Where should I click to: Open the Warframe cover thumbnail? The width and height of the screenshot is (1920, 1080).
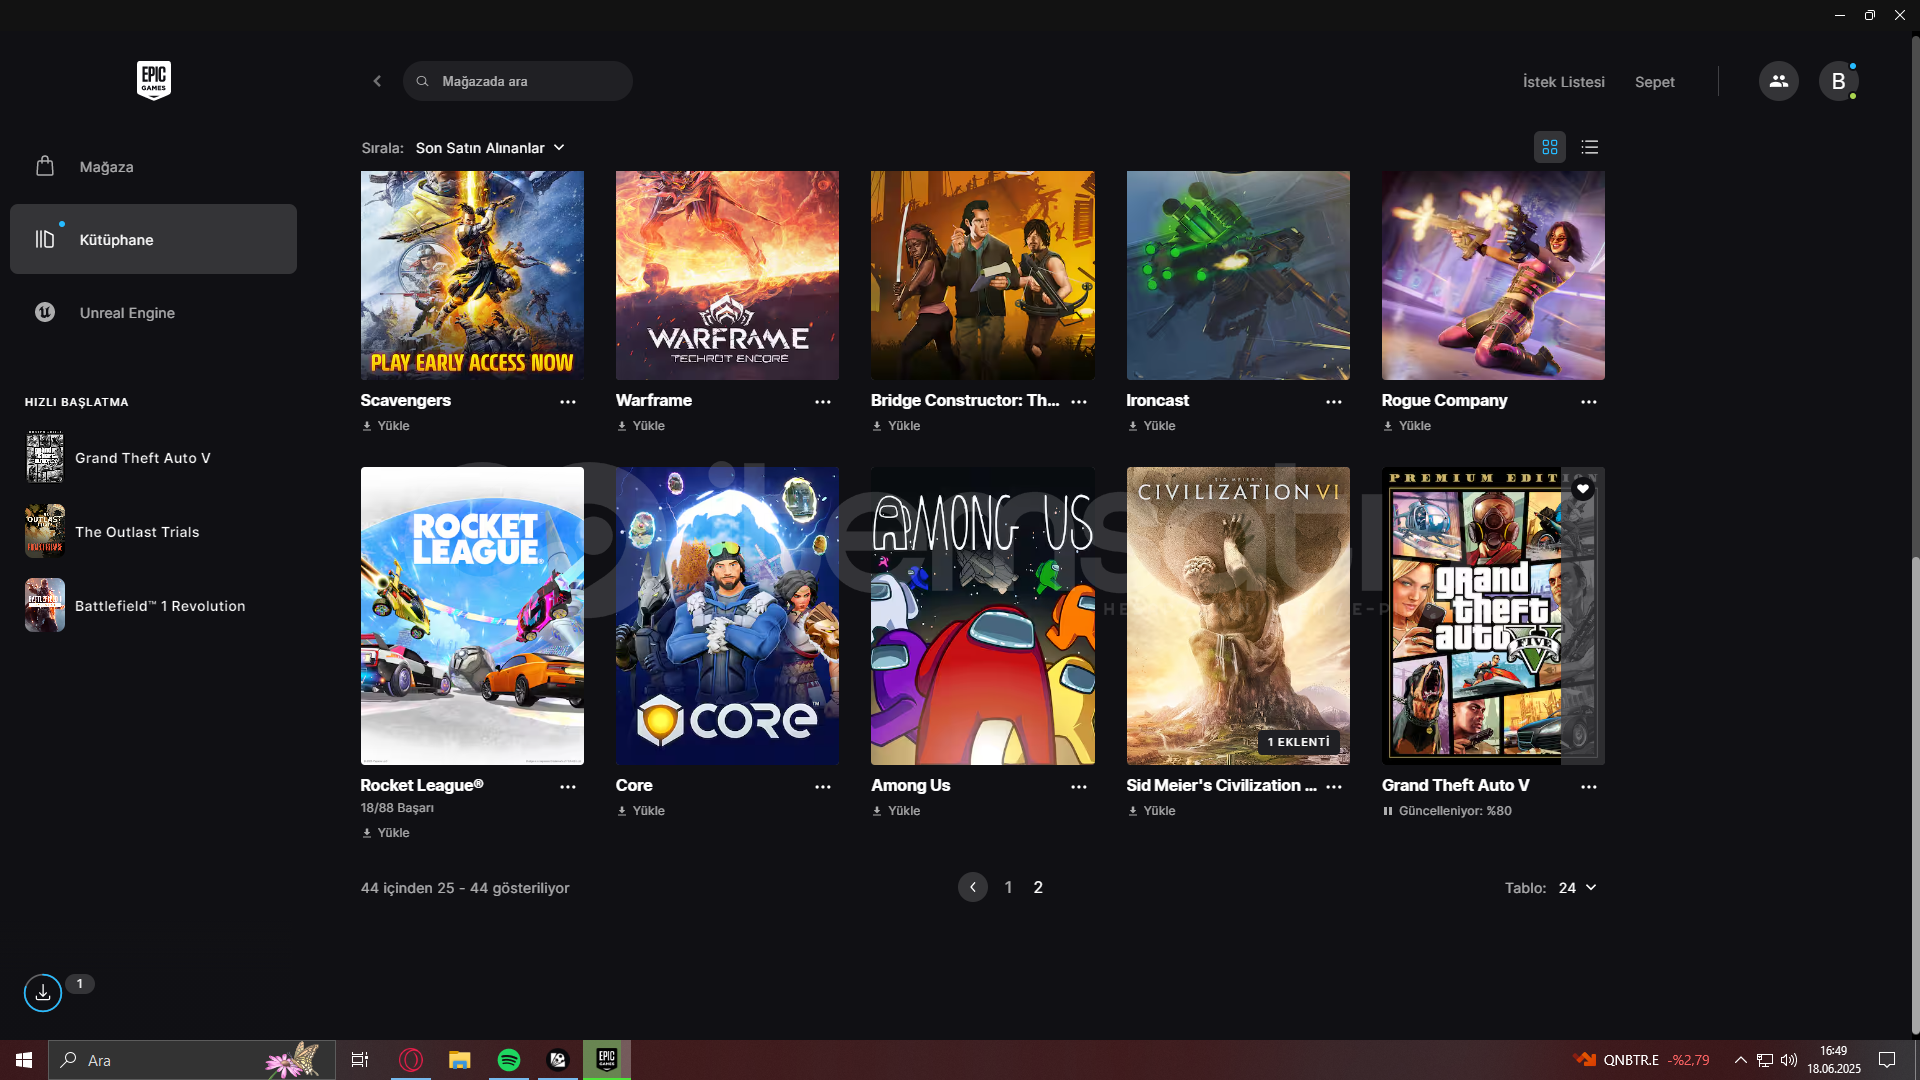[x=727, y=275]
